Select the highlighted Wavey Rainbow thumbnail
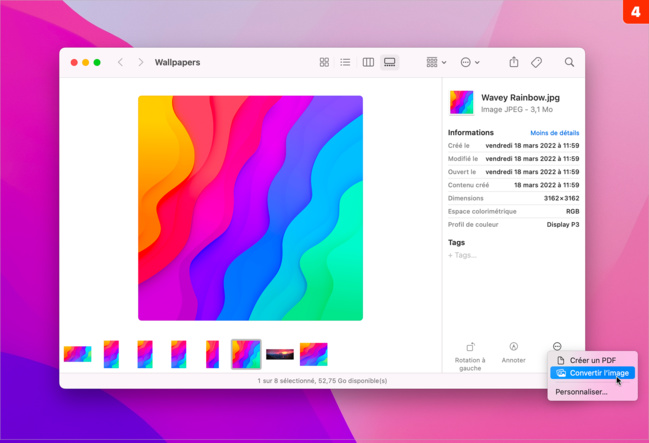649x443 pixels. (246, 354)
